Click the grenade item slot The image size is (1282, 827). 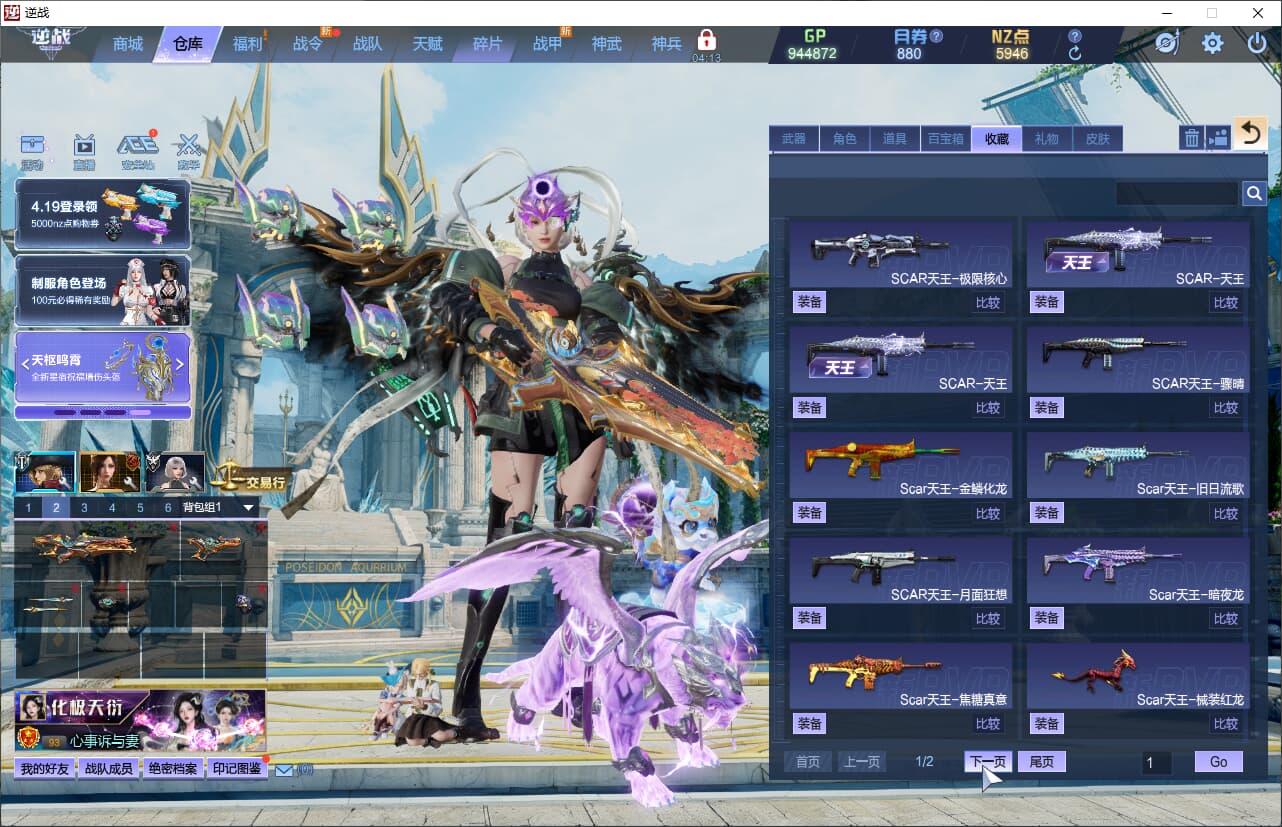point(246,603)
